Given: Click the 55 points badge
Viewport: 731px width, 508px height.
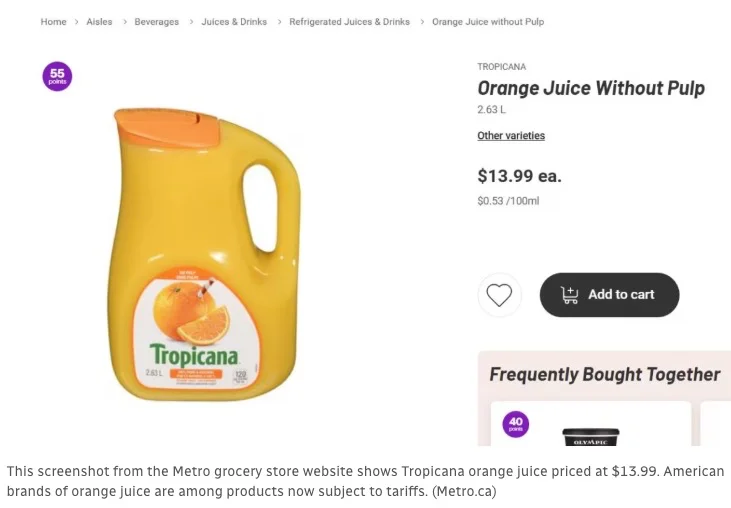Looking at the screenshot, I should coord(57,76).
